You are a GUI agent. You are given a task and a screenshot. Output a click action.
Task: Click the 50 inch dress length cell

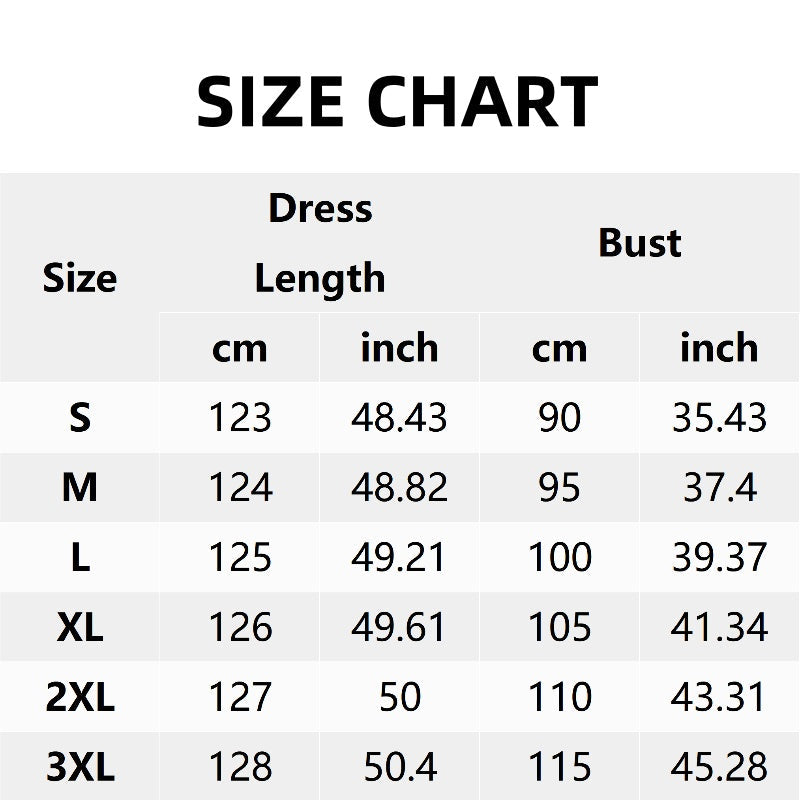[399, 697]
